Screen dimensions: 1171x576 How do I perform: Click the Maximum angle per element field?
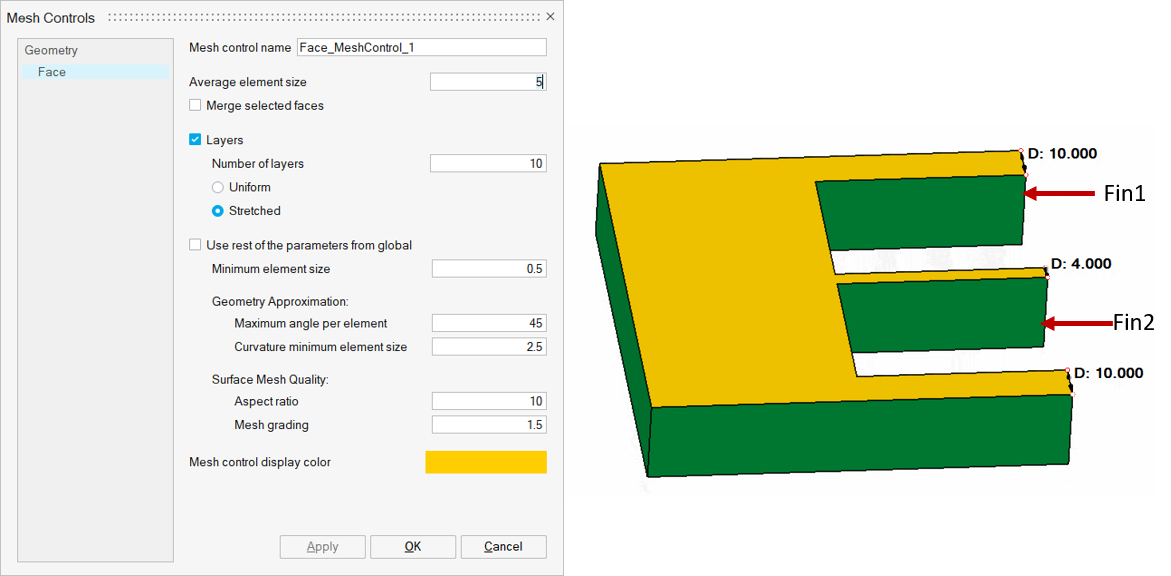coord(488,323)
